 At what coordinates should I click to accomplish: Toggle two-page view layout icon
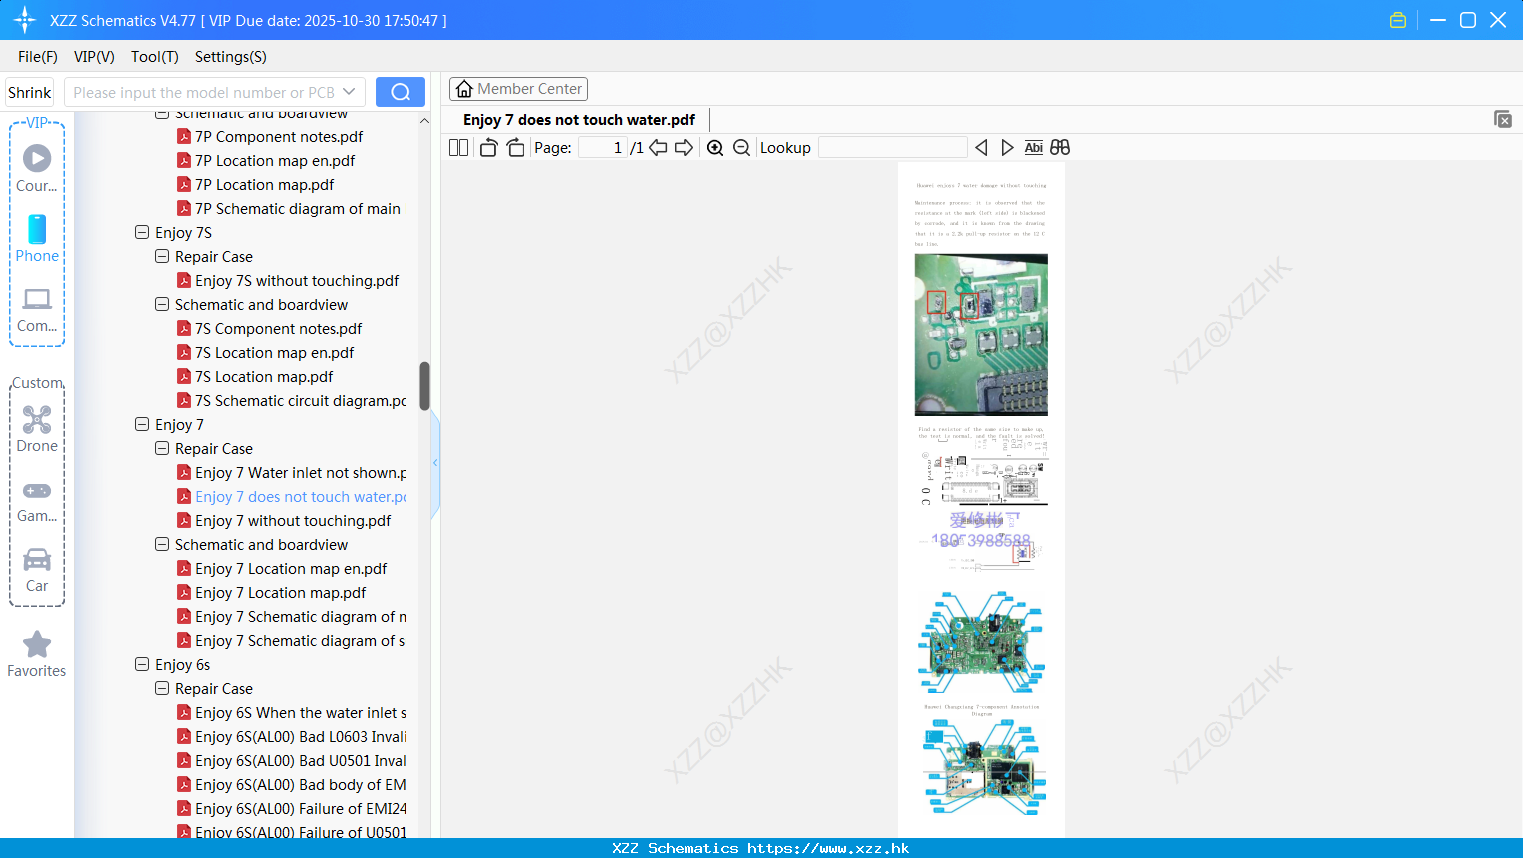(458, 148)
